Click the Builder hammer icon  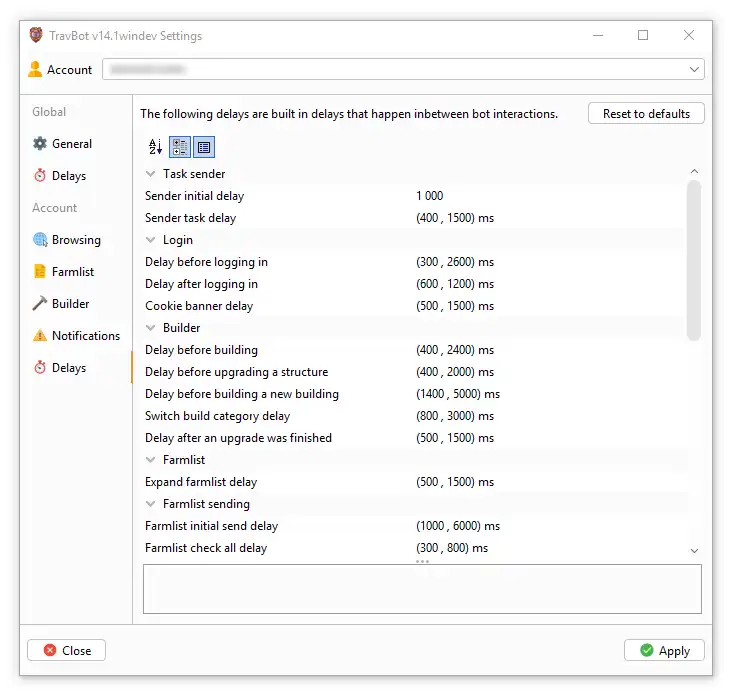40,304
